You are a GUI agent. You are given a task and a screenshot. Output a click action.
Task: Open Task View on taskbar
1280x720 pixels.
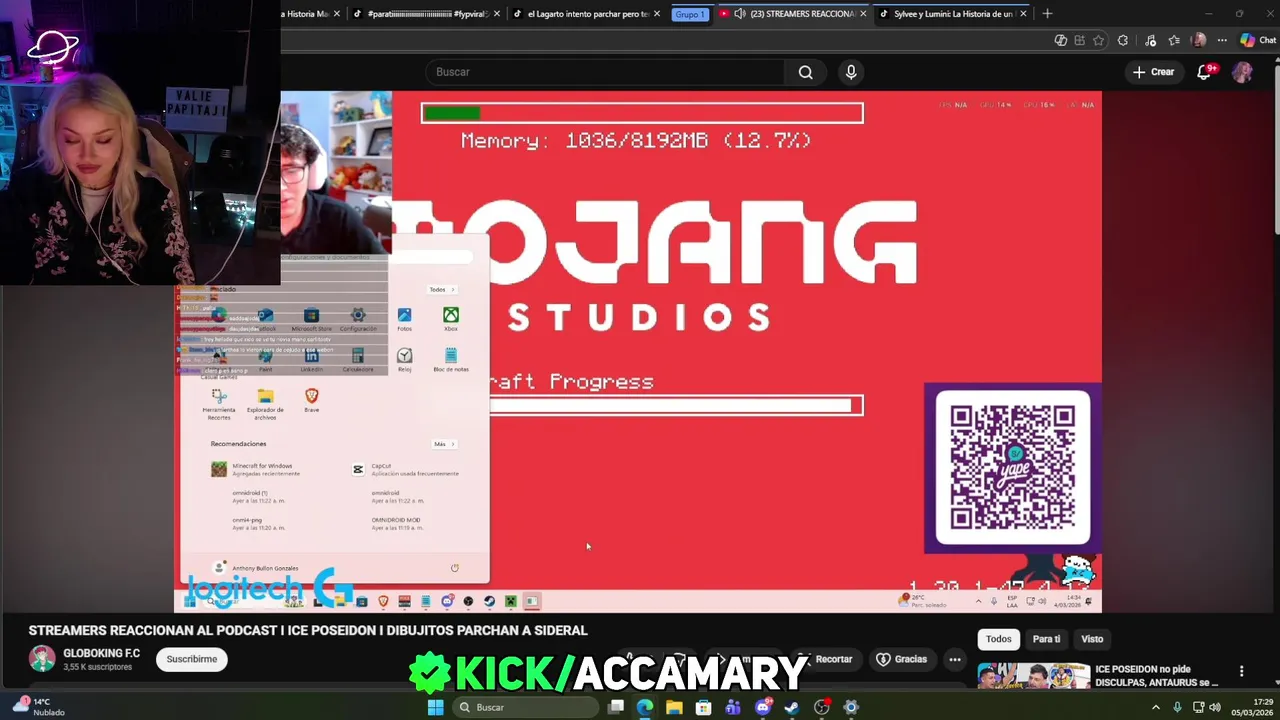[x=616, y=707]
